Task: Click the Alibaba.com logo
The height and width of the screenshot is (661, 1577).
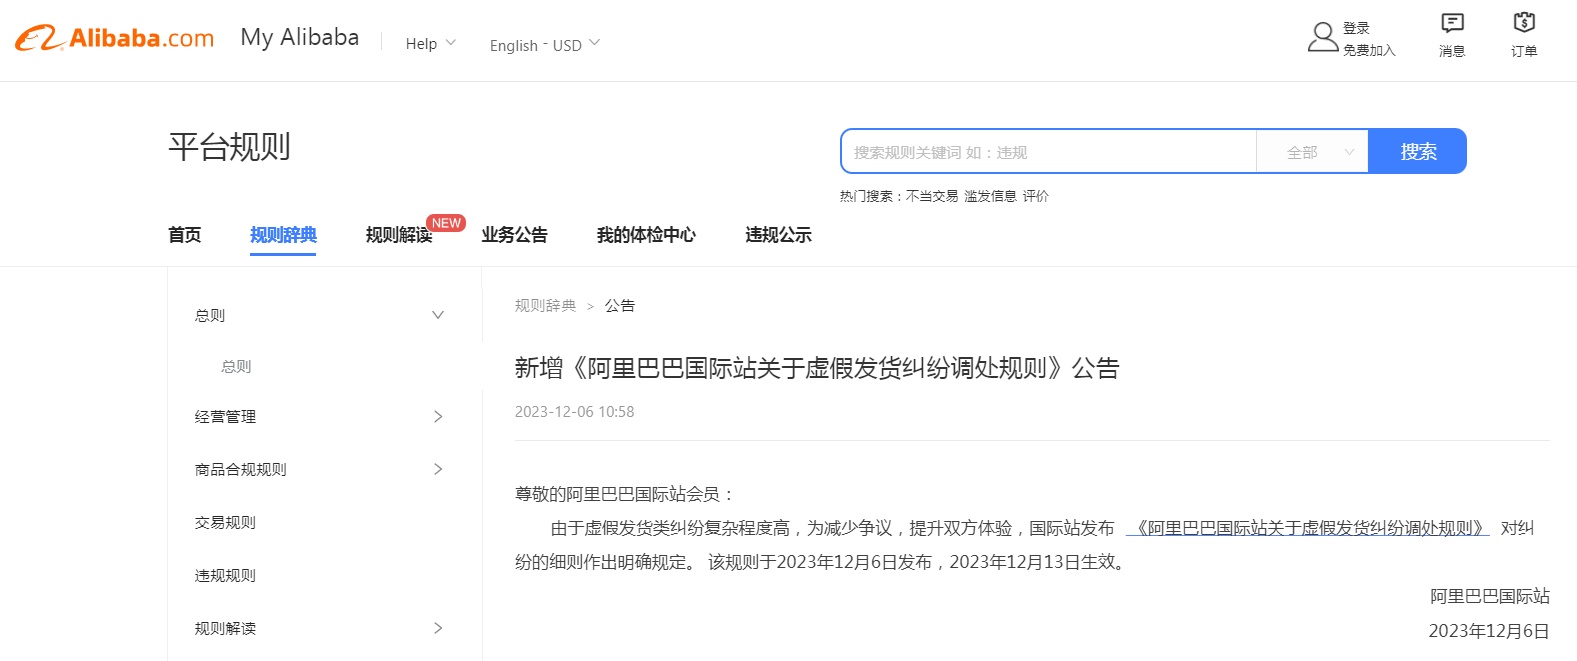Action: coord(114,38)
